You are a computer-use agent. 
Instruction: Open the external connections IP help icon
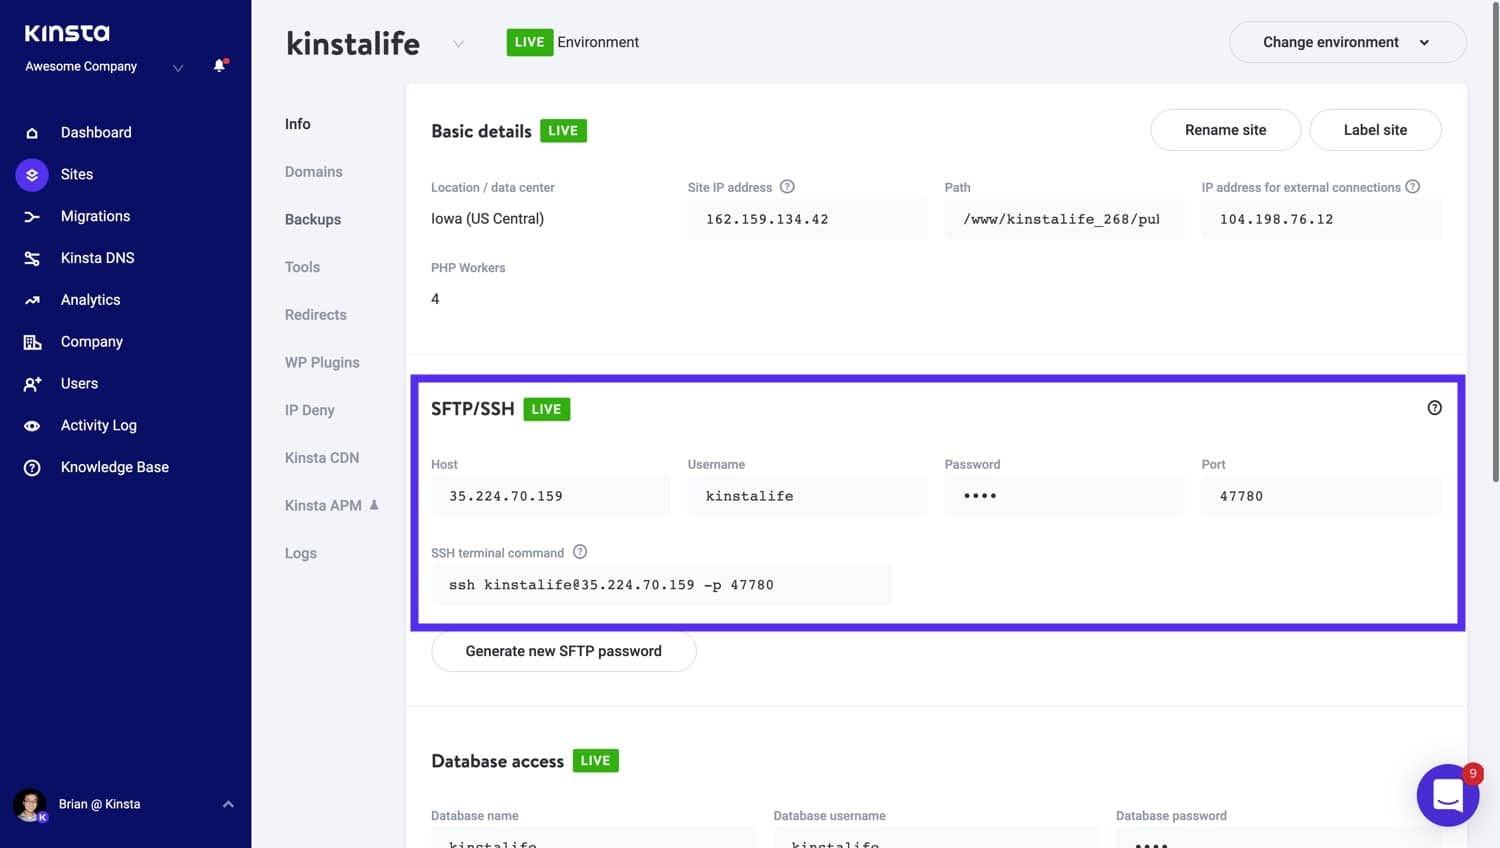pos(1412,187)
